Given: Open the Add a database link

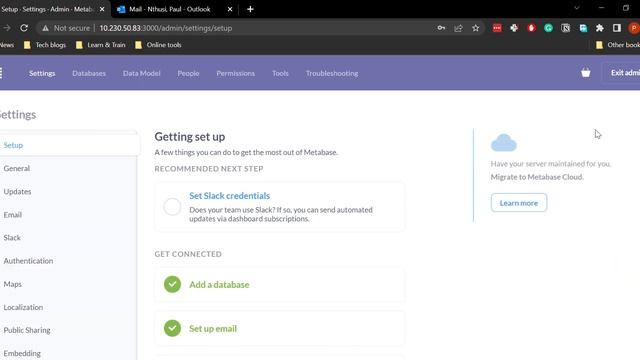Looking at the screenshot, I should 219,284.
